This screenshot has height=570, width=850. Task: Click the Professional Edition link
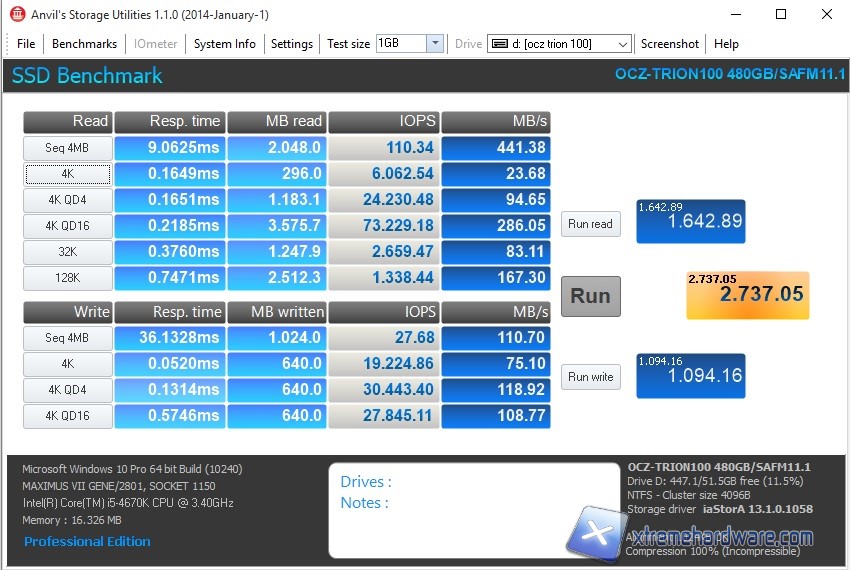tap(87, 541)
